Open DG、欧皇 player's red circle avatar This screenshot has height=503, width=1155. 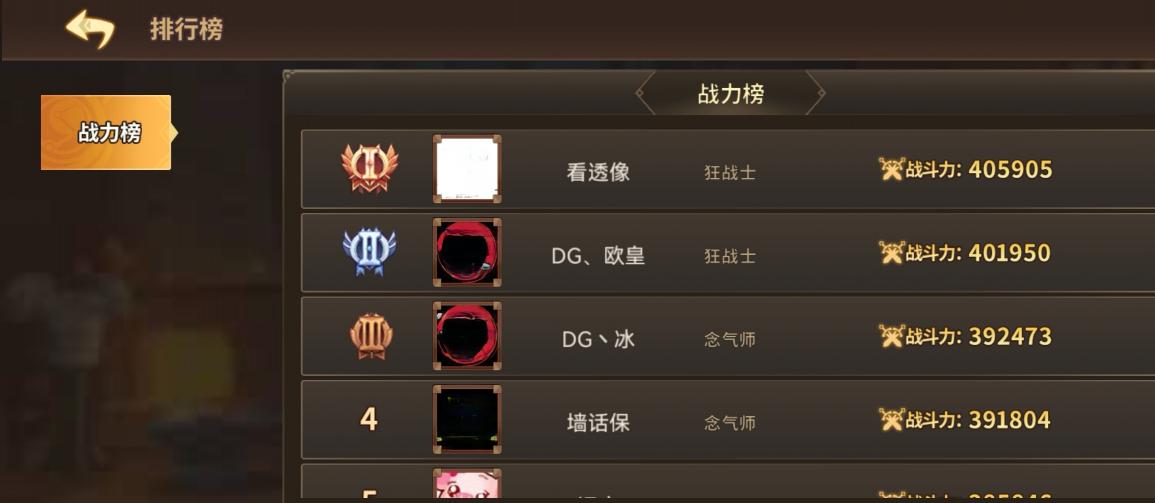(x=467, y=252)
